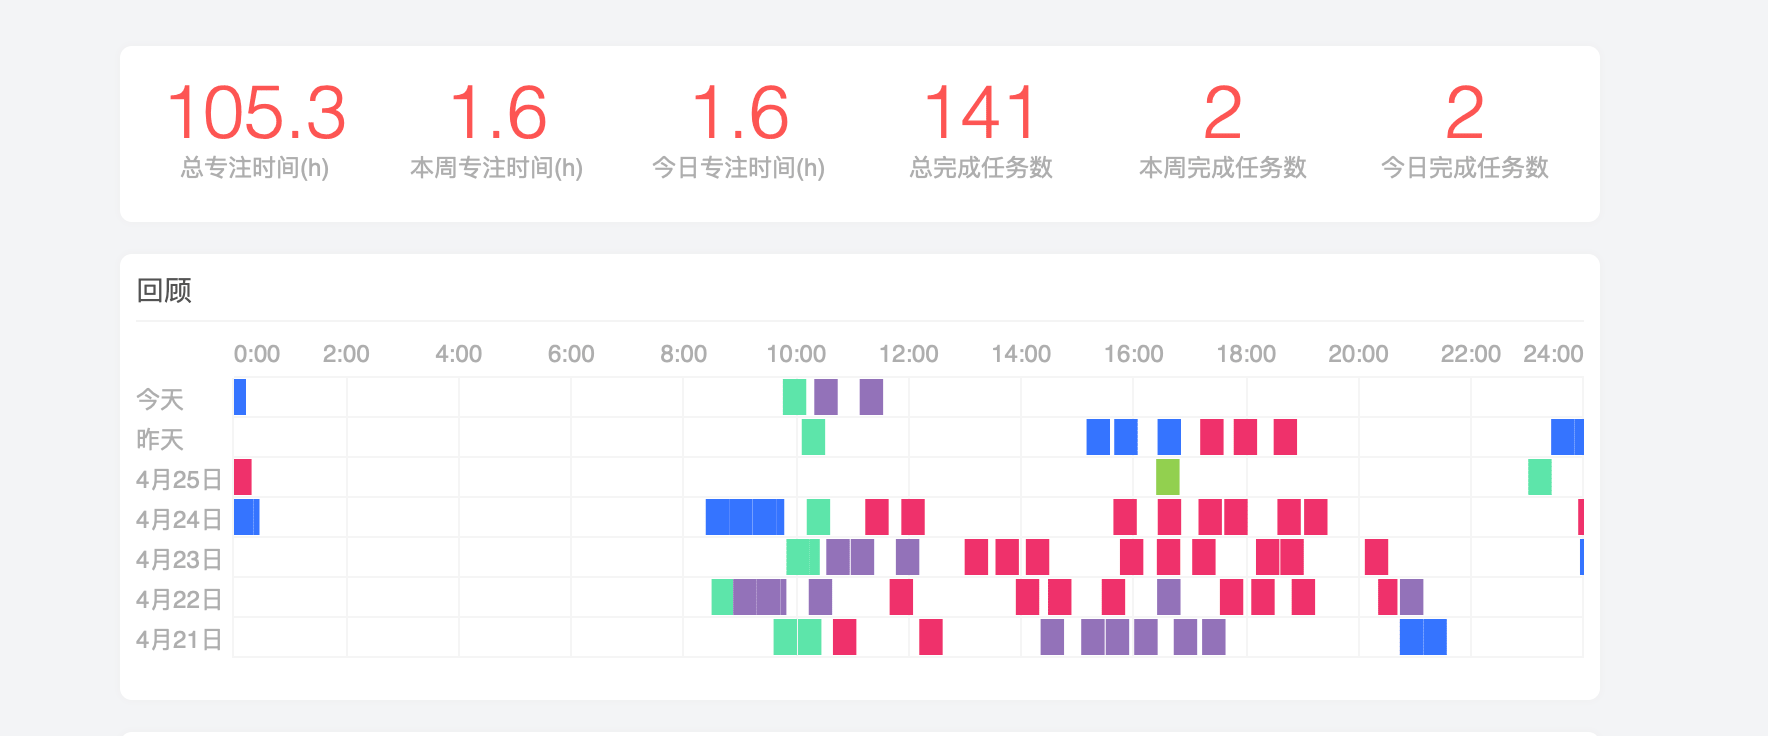Image resolution: width=1768 pixels, height=736 pixels.
Task: Click the 4月21日 row label
Action: [179, 639]
